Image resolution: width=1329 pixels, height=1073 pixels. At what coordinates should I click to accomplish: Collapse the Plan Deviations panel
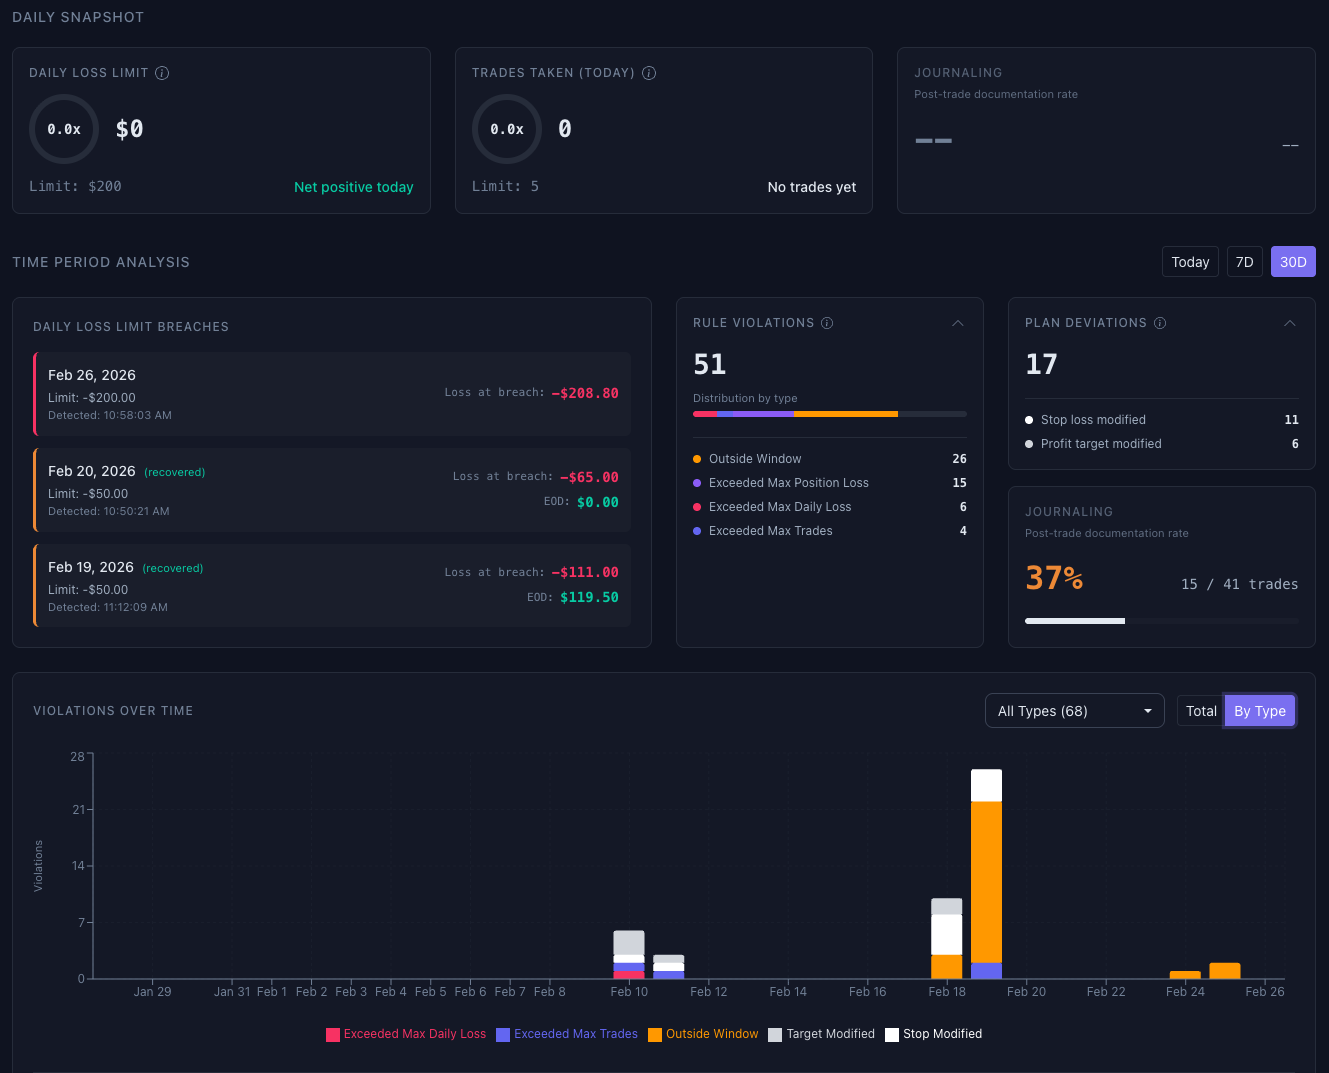[x=1290, y=323]
